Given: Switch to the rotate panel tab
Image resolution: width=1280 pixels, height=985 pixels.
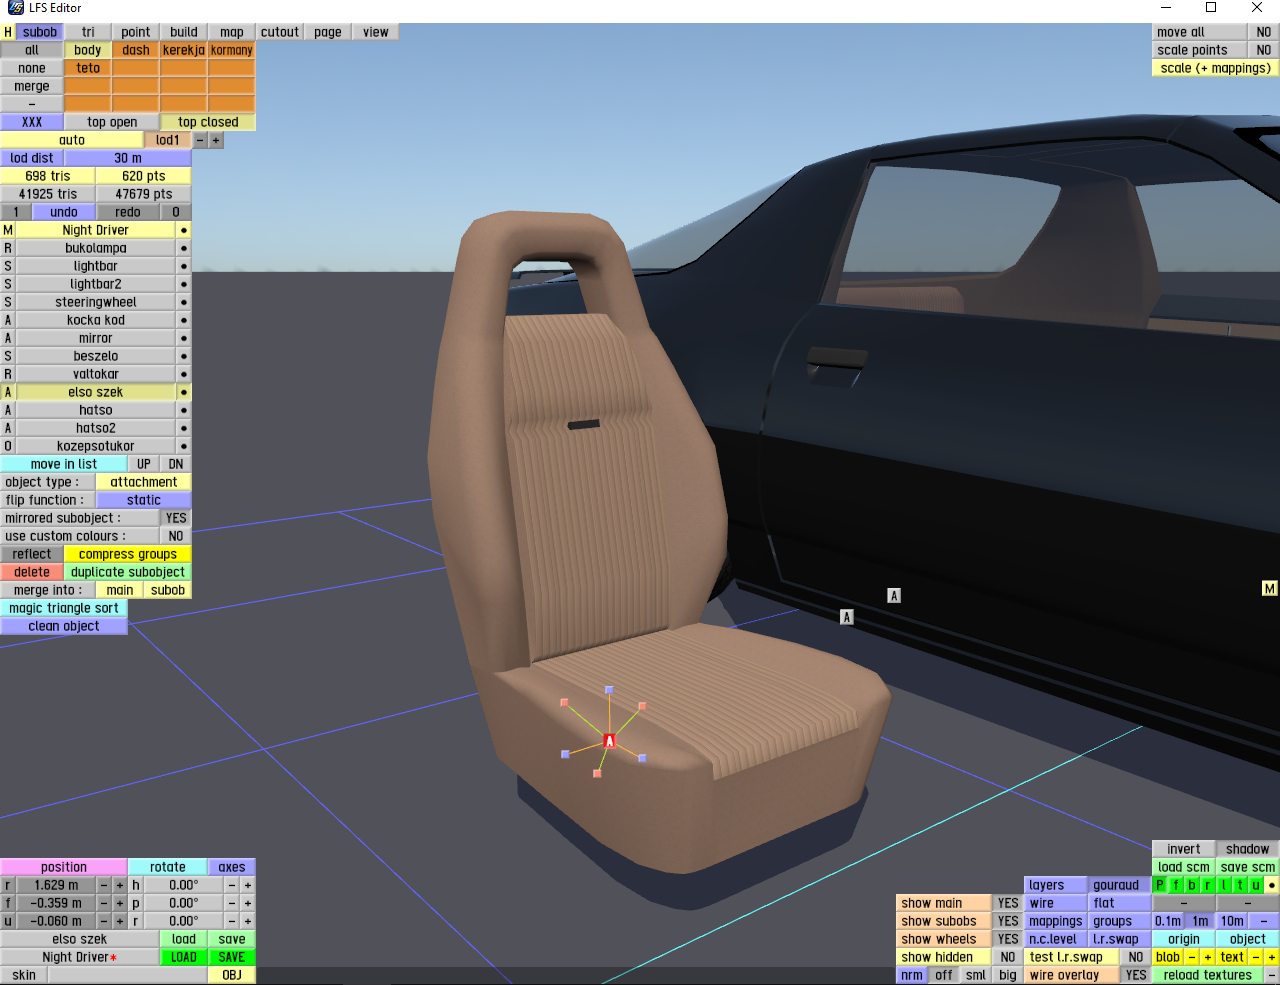Looking at the screenshot, I should point(168,867).
